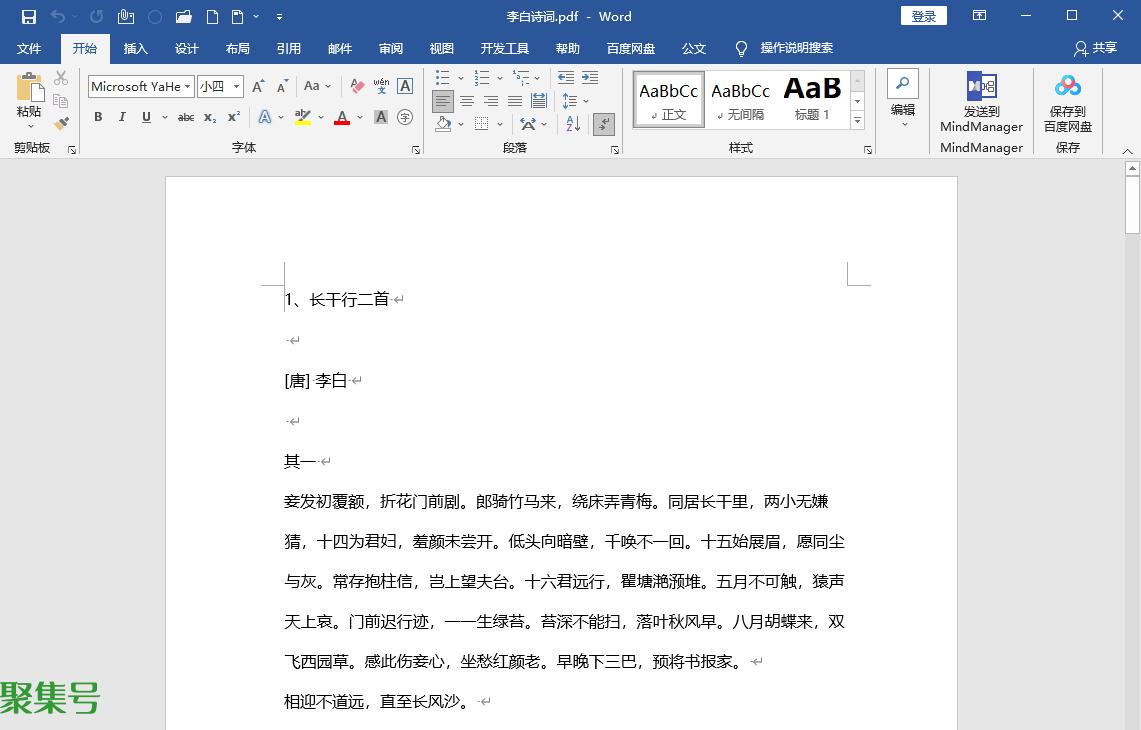Open the 文件 menu
Image resolution: width=1141 pixels, height=730 pixels.
[x=29, y=49]
